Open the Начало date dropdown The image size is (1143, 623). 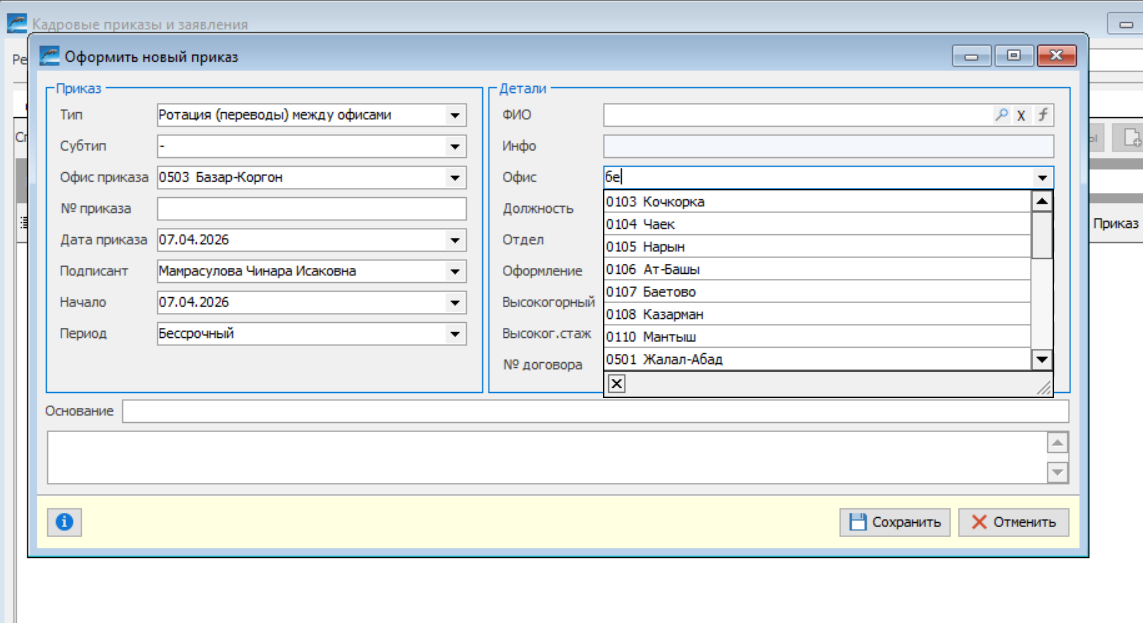click(455, 302)
